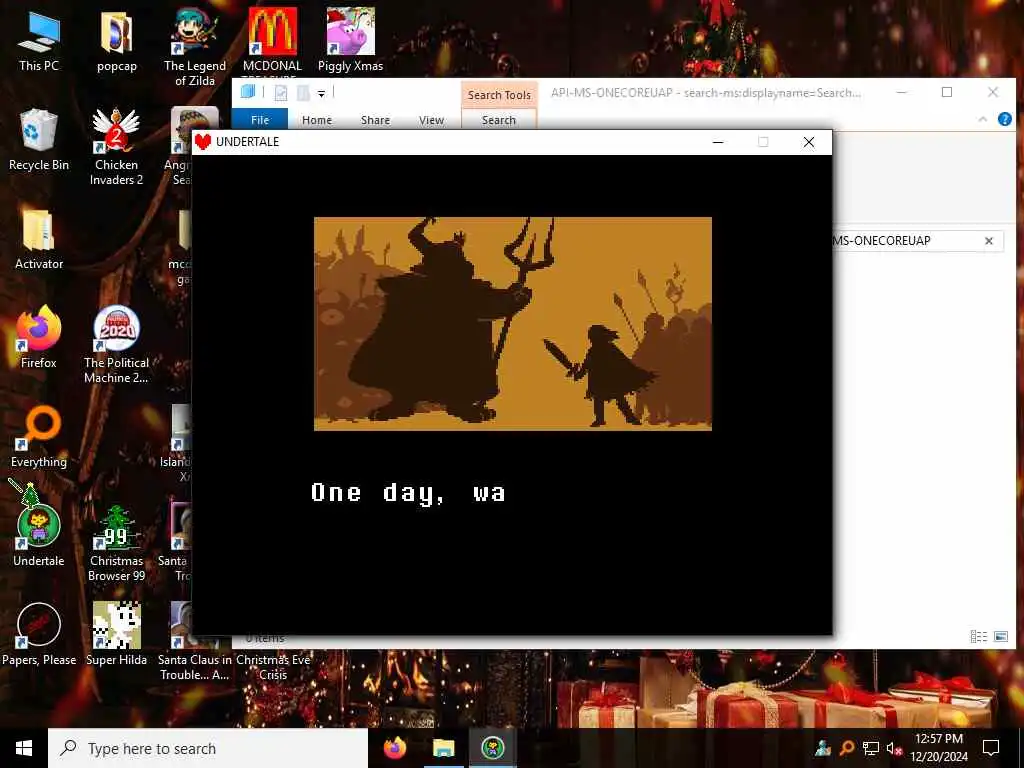Switch Explorer to large icons view

pos(1000,636)
